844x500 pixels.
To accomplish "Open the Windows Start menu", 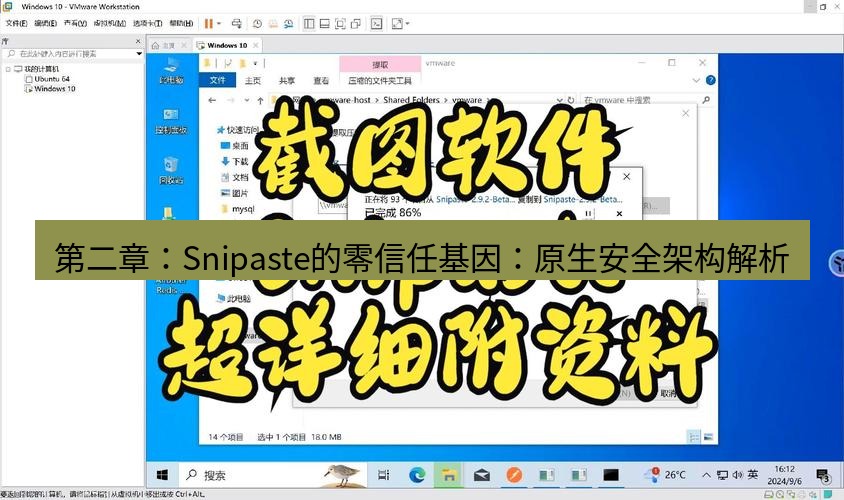I will tap(162, 475).
